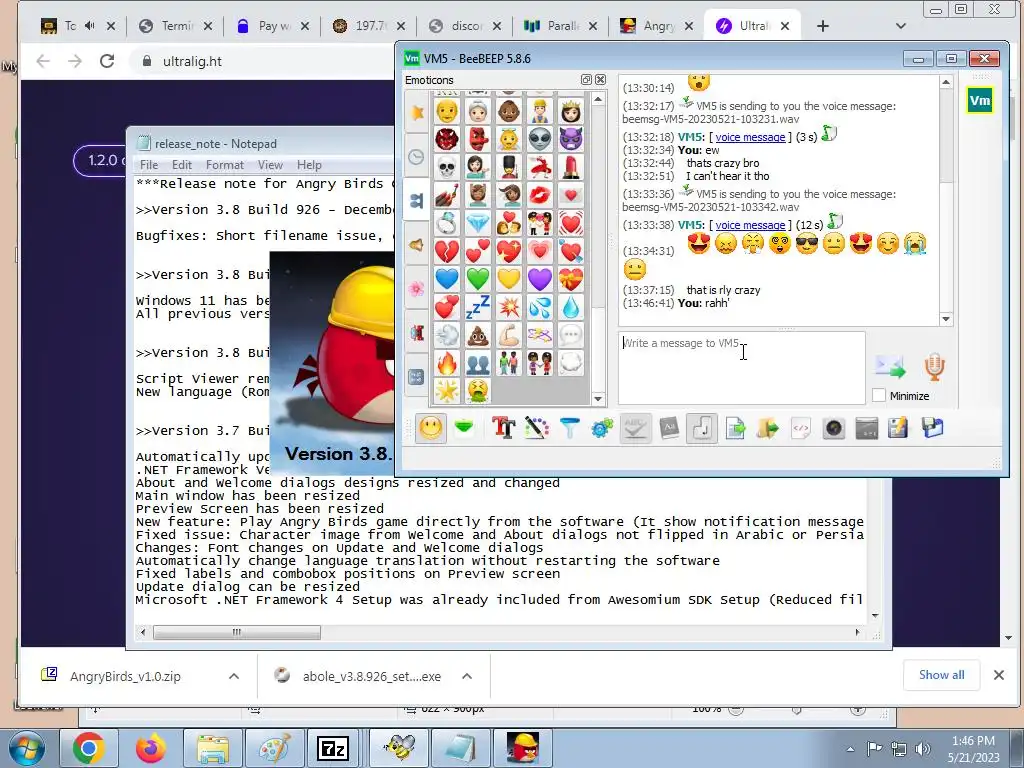Enable the Minimize checkbox

tap(879, 395)
